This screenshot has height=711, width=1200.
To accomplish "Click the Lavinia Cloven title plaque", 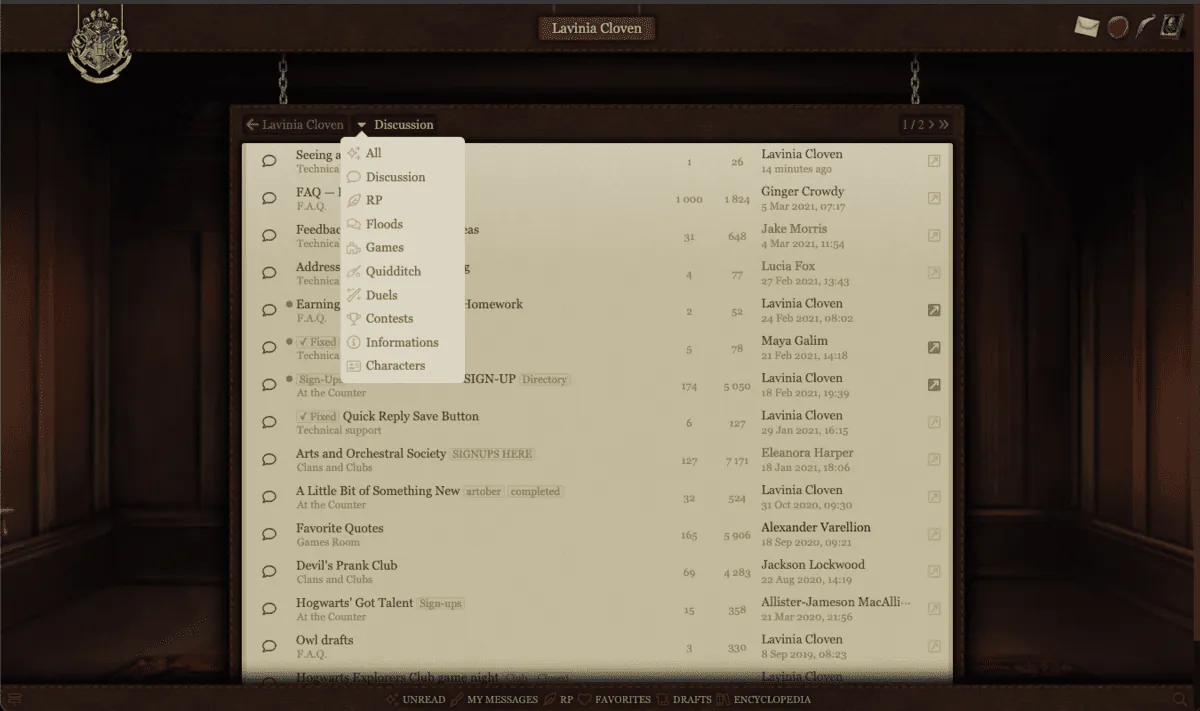I will [597, 28].
